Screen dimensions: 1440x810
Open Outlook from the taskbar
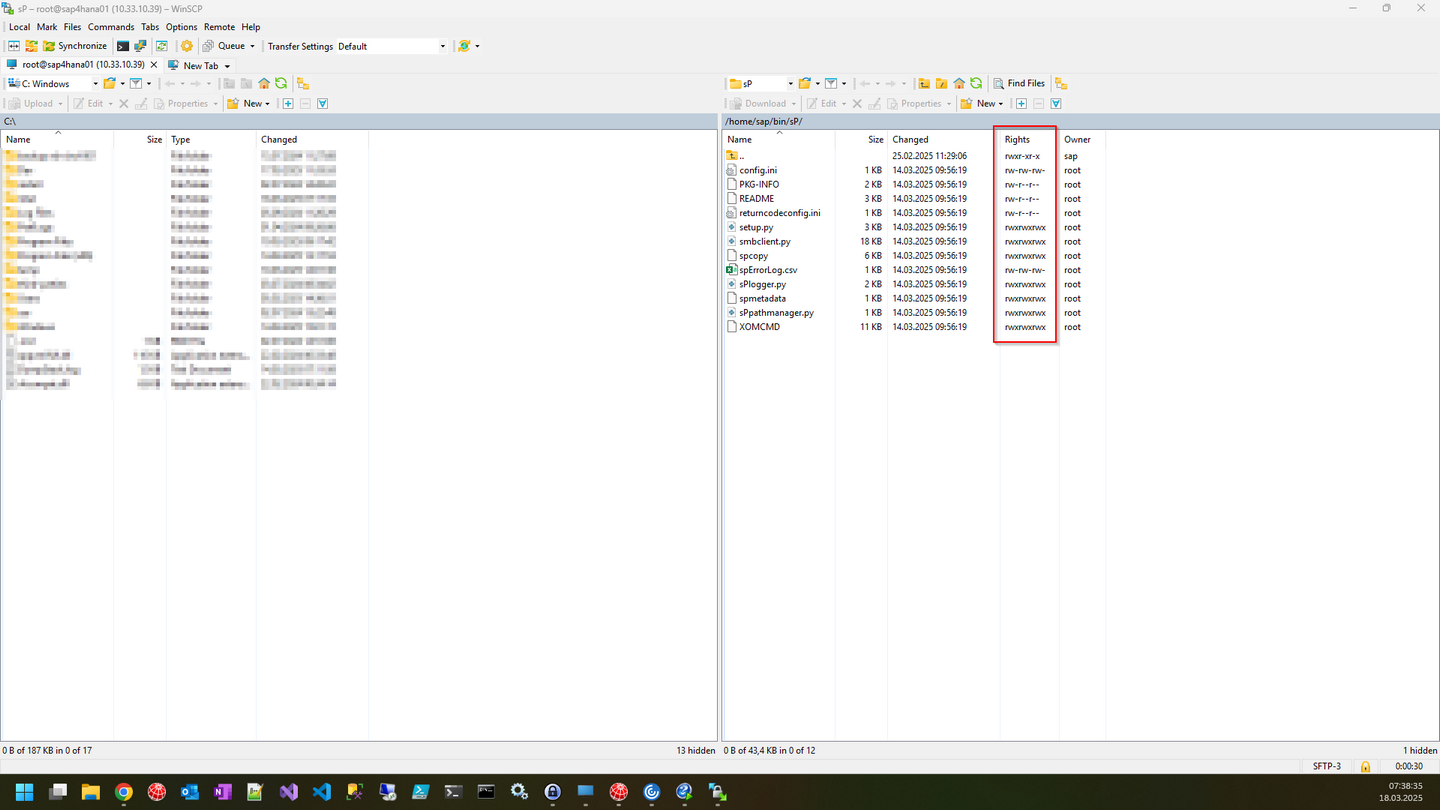click(189, 792)
